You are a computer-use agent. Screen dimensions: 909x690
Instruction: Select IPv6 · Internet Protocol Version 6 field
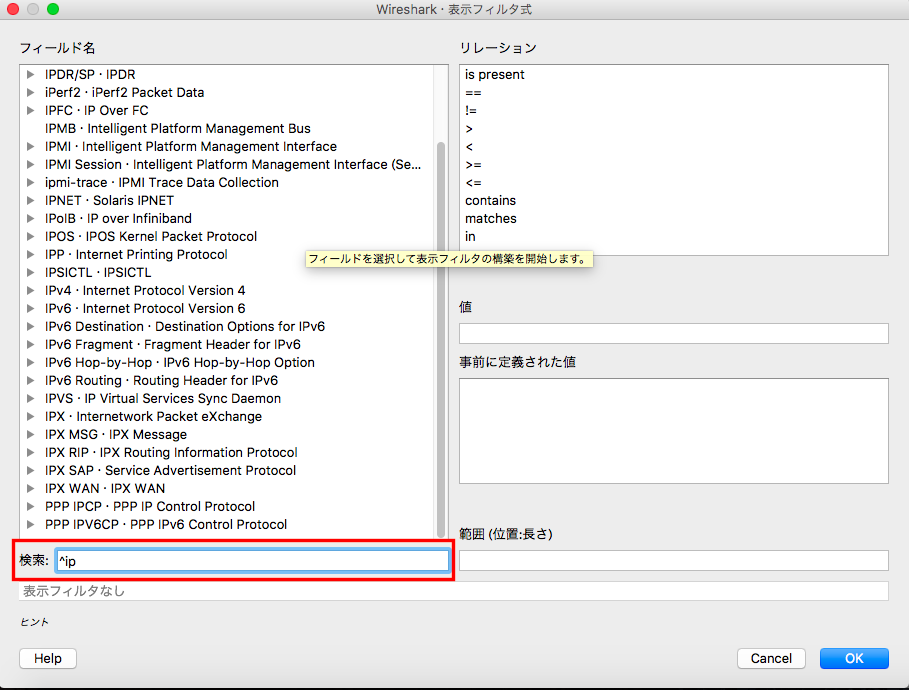(145, 308)
